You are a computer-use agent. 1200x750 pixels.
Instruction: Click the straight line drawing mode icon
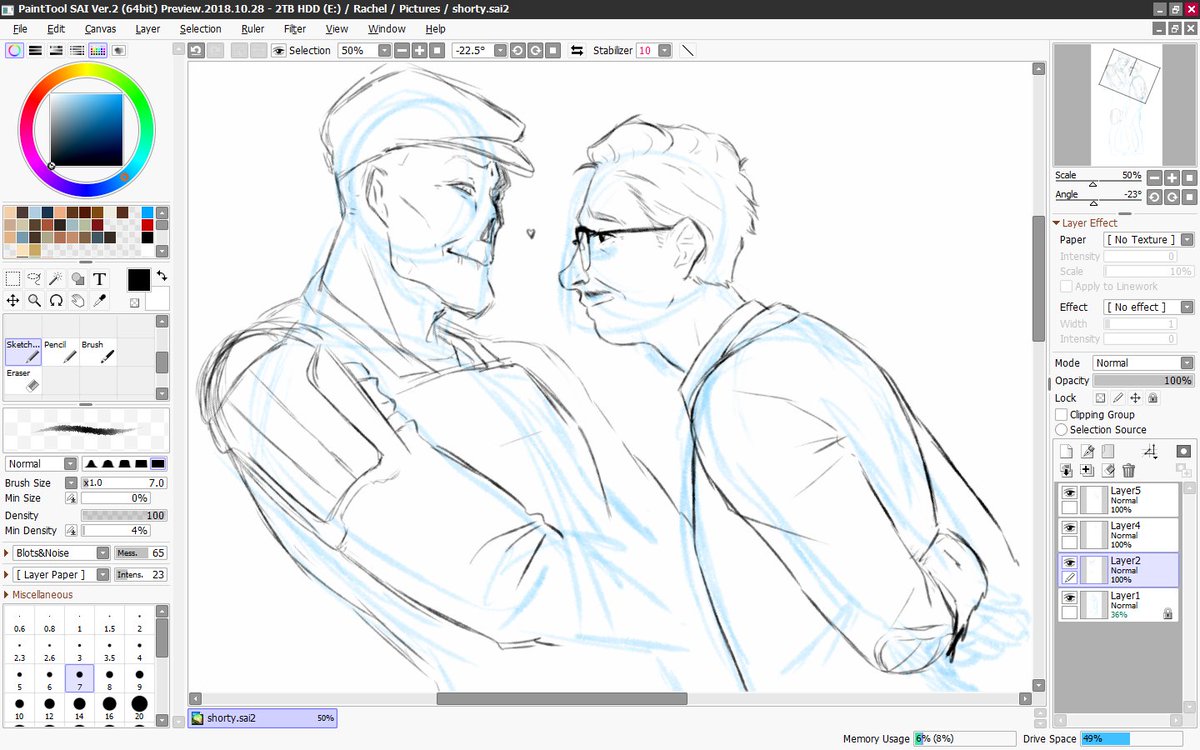tap(689, 50)
